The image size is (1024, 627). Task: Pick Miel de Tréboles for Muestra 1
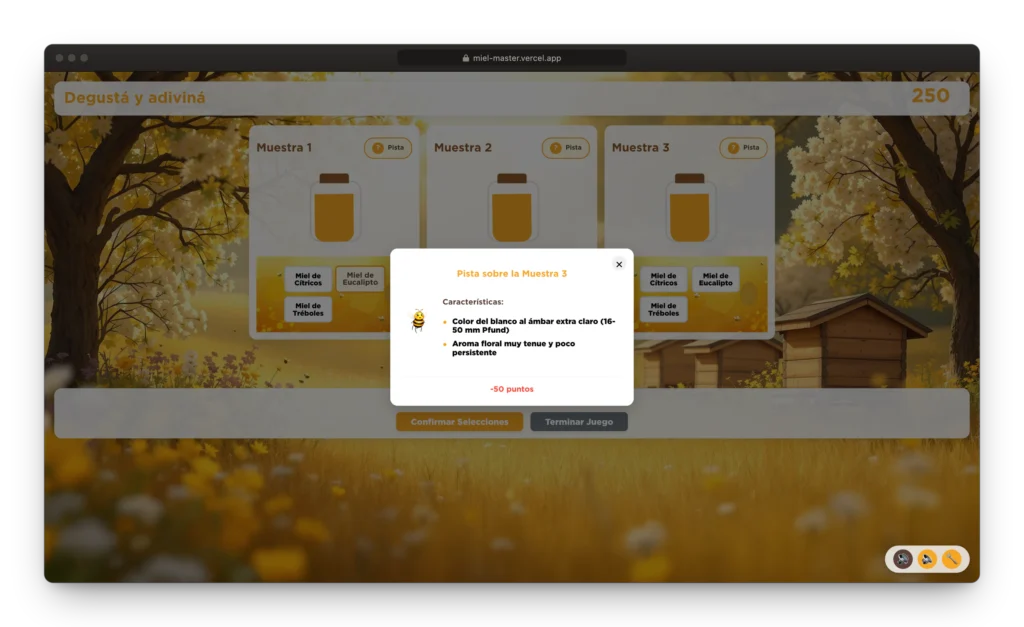coord(308,309)
